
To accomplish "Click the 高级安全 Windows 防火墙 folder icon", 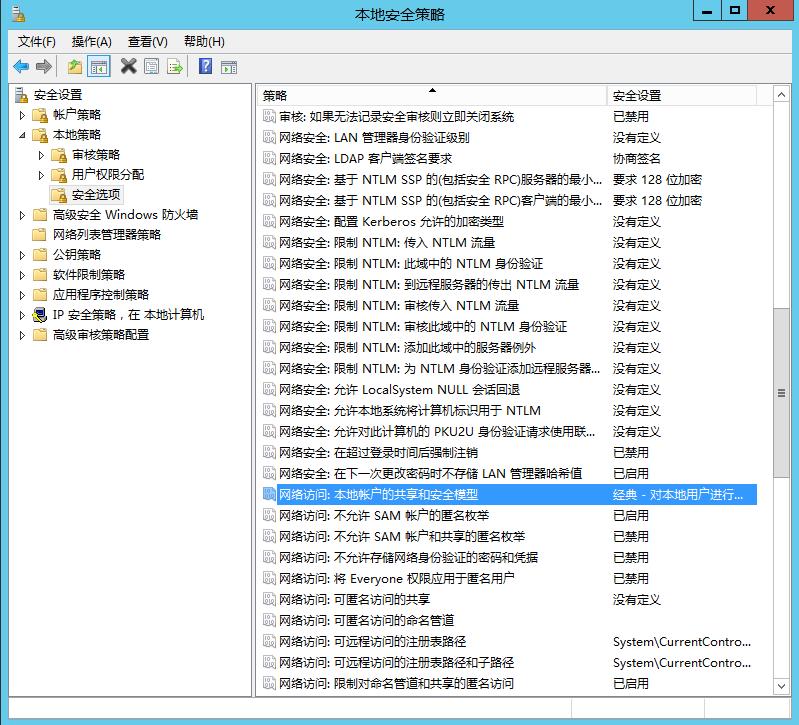I will [x=40, y=214].
